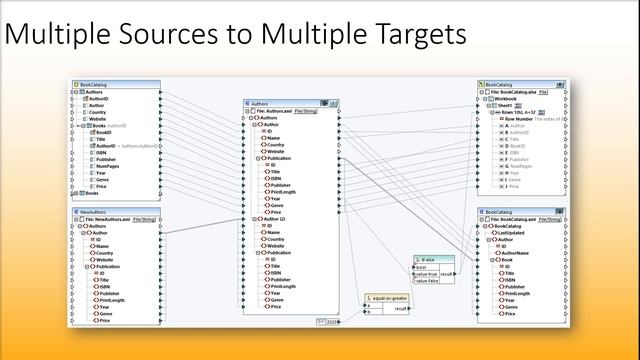Select NumPages column in BookCatalog database
The image size is (640, 360).
pyautogui.click(x=108, y=166)
